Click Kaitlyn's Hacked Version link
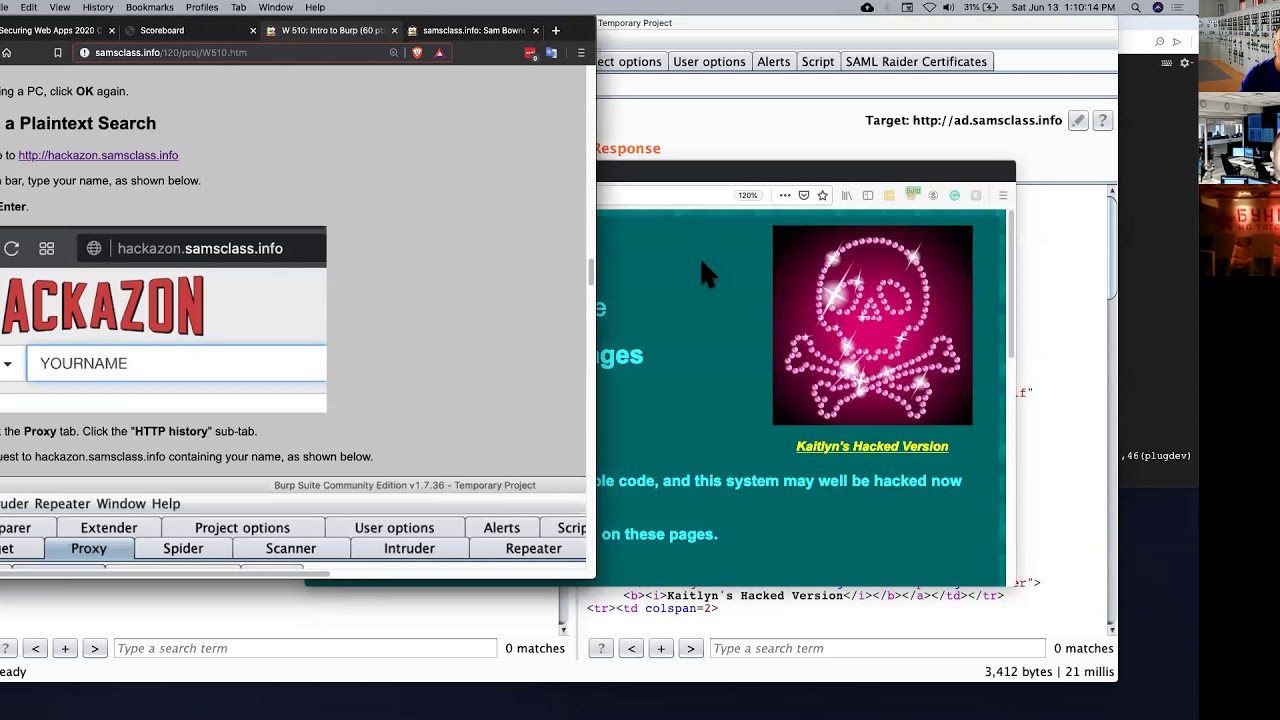Viewport: 1280px width, 720px height. click(x=872, y=447)
